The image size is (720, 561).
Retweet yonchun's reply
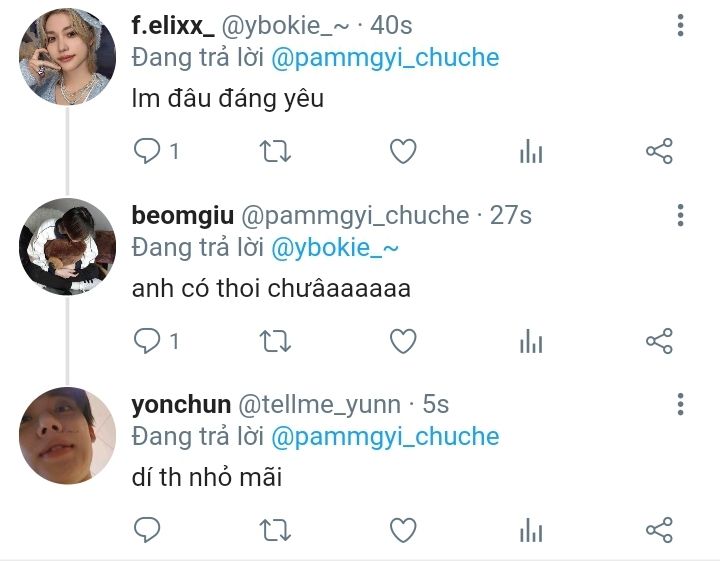(275, 530)
